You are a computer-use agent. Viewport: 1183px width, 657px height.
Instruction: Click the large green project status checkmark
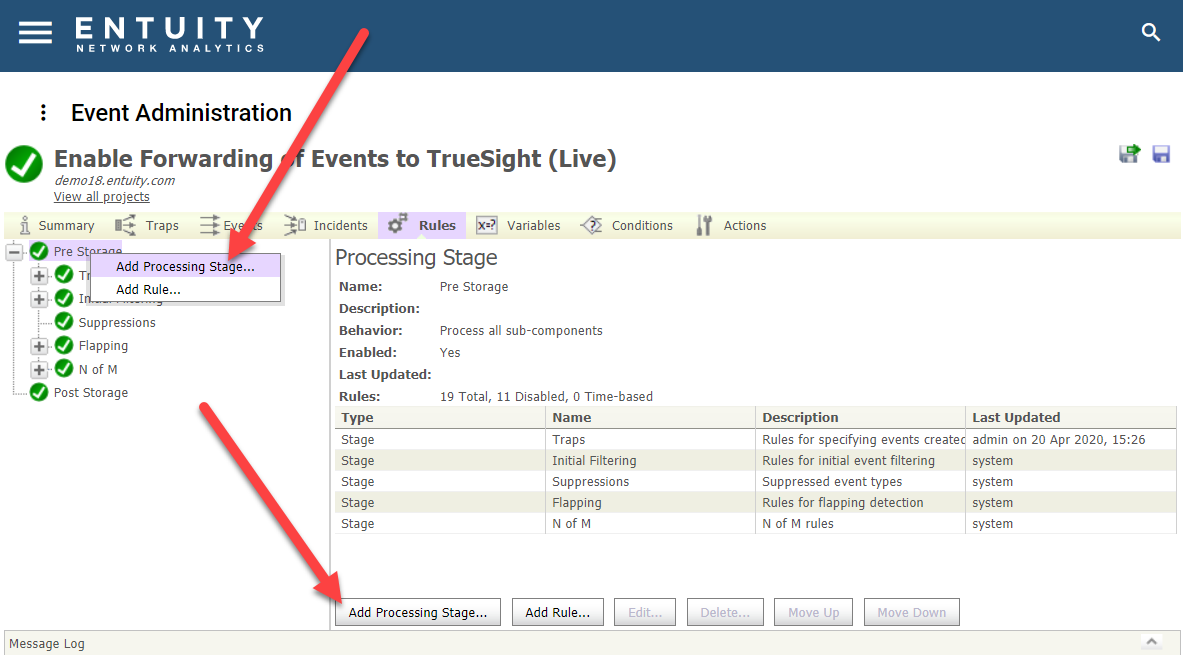point(24,164)
